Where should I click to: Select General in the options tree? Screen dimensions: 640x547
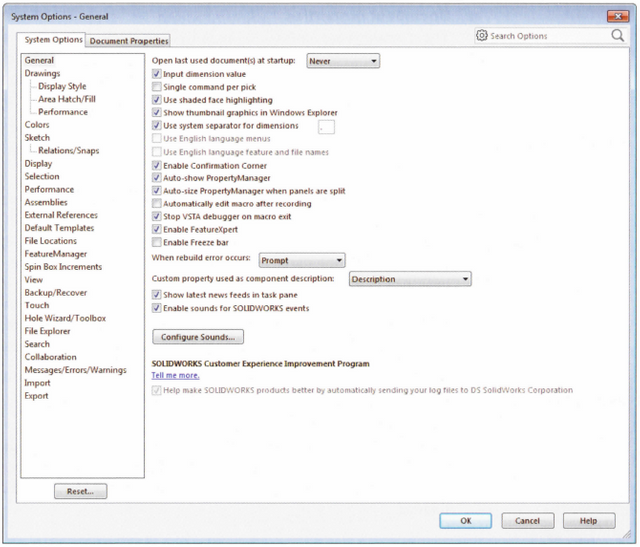(x=39, y=60)
